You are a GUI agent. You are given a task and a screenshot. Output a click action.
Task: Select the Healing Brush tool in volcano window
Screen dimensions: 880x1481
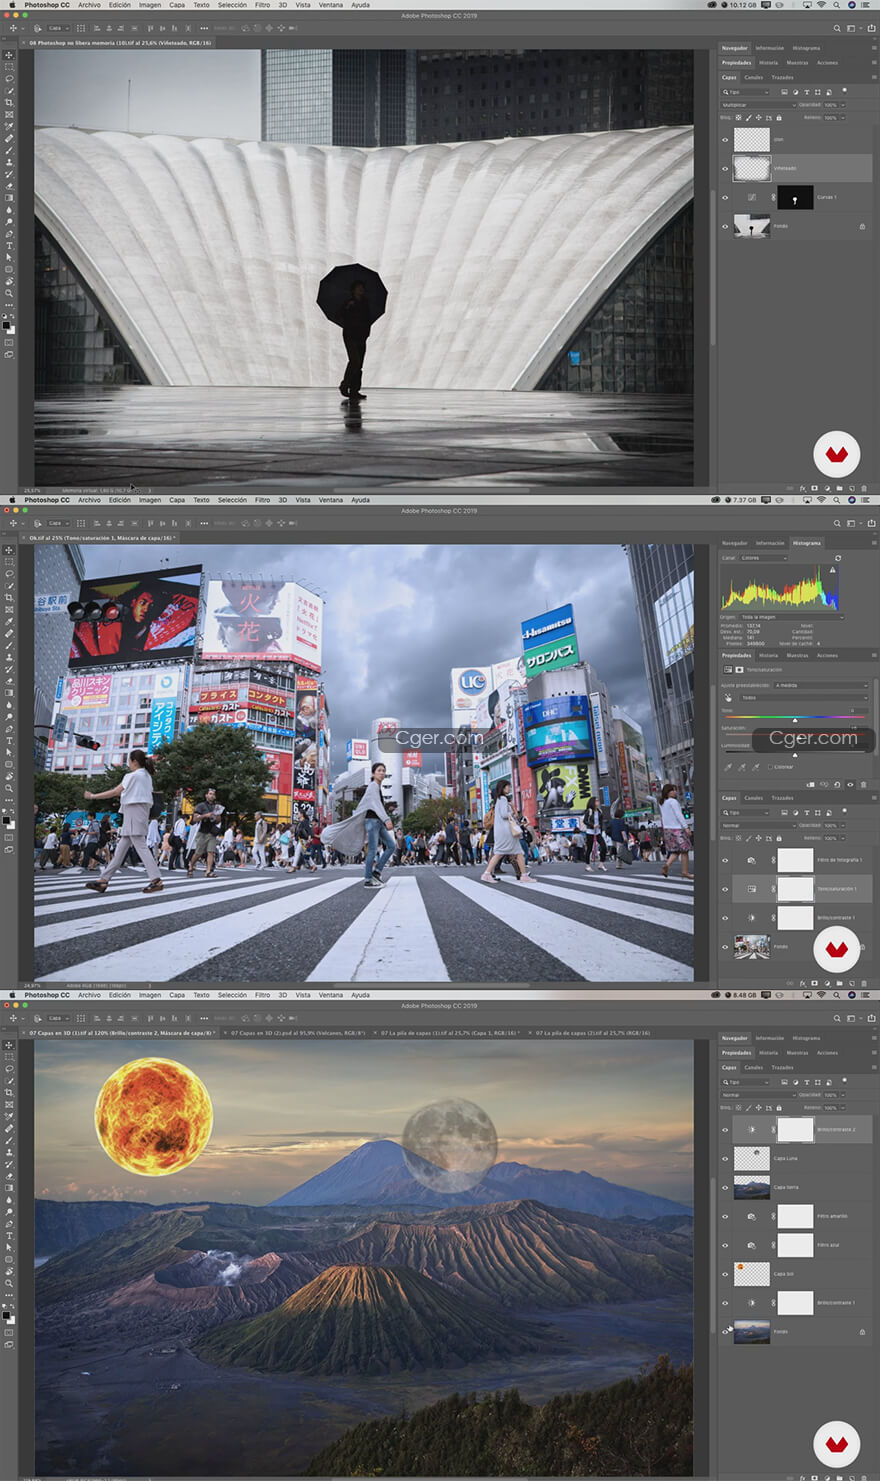[x=9, y=1128]
